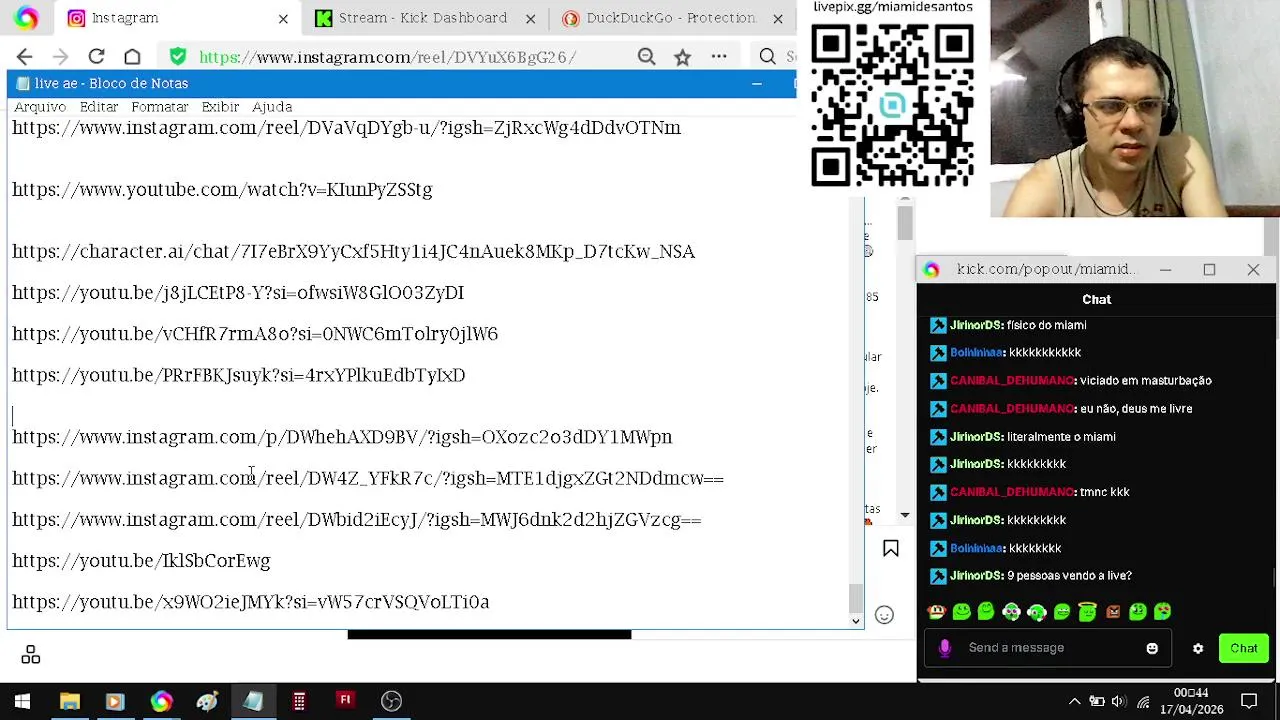Screen dimensions: 1280x720
Task: Click the browser page scrollbar thumb
Action: tap(905, 224)
